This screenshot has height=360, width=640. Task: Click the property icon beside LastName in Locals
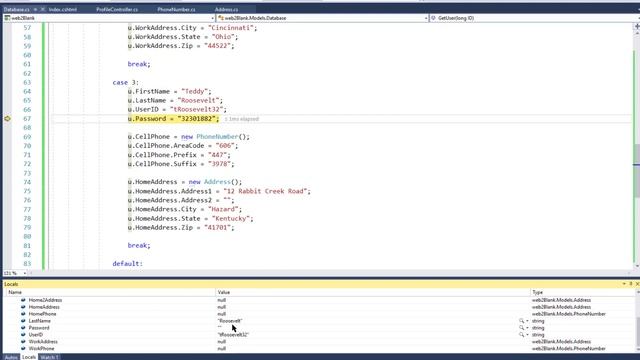tap(23, 321)
